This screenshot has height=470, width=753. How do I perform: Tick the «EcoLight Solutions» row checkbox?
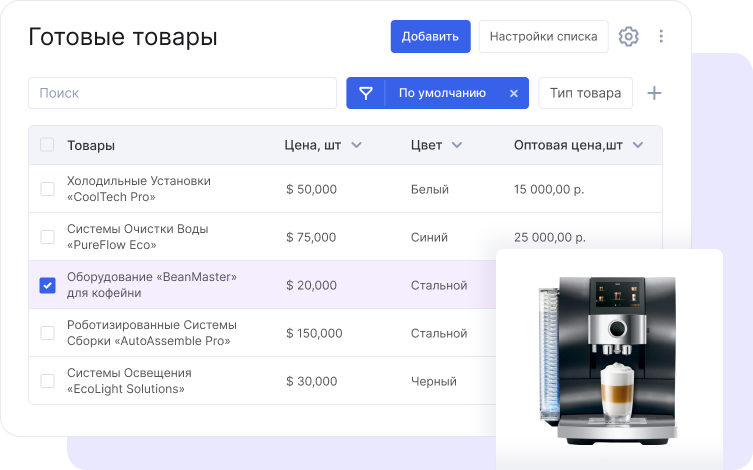tap(47, 381)
